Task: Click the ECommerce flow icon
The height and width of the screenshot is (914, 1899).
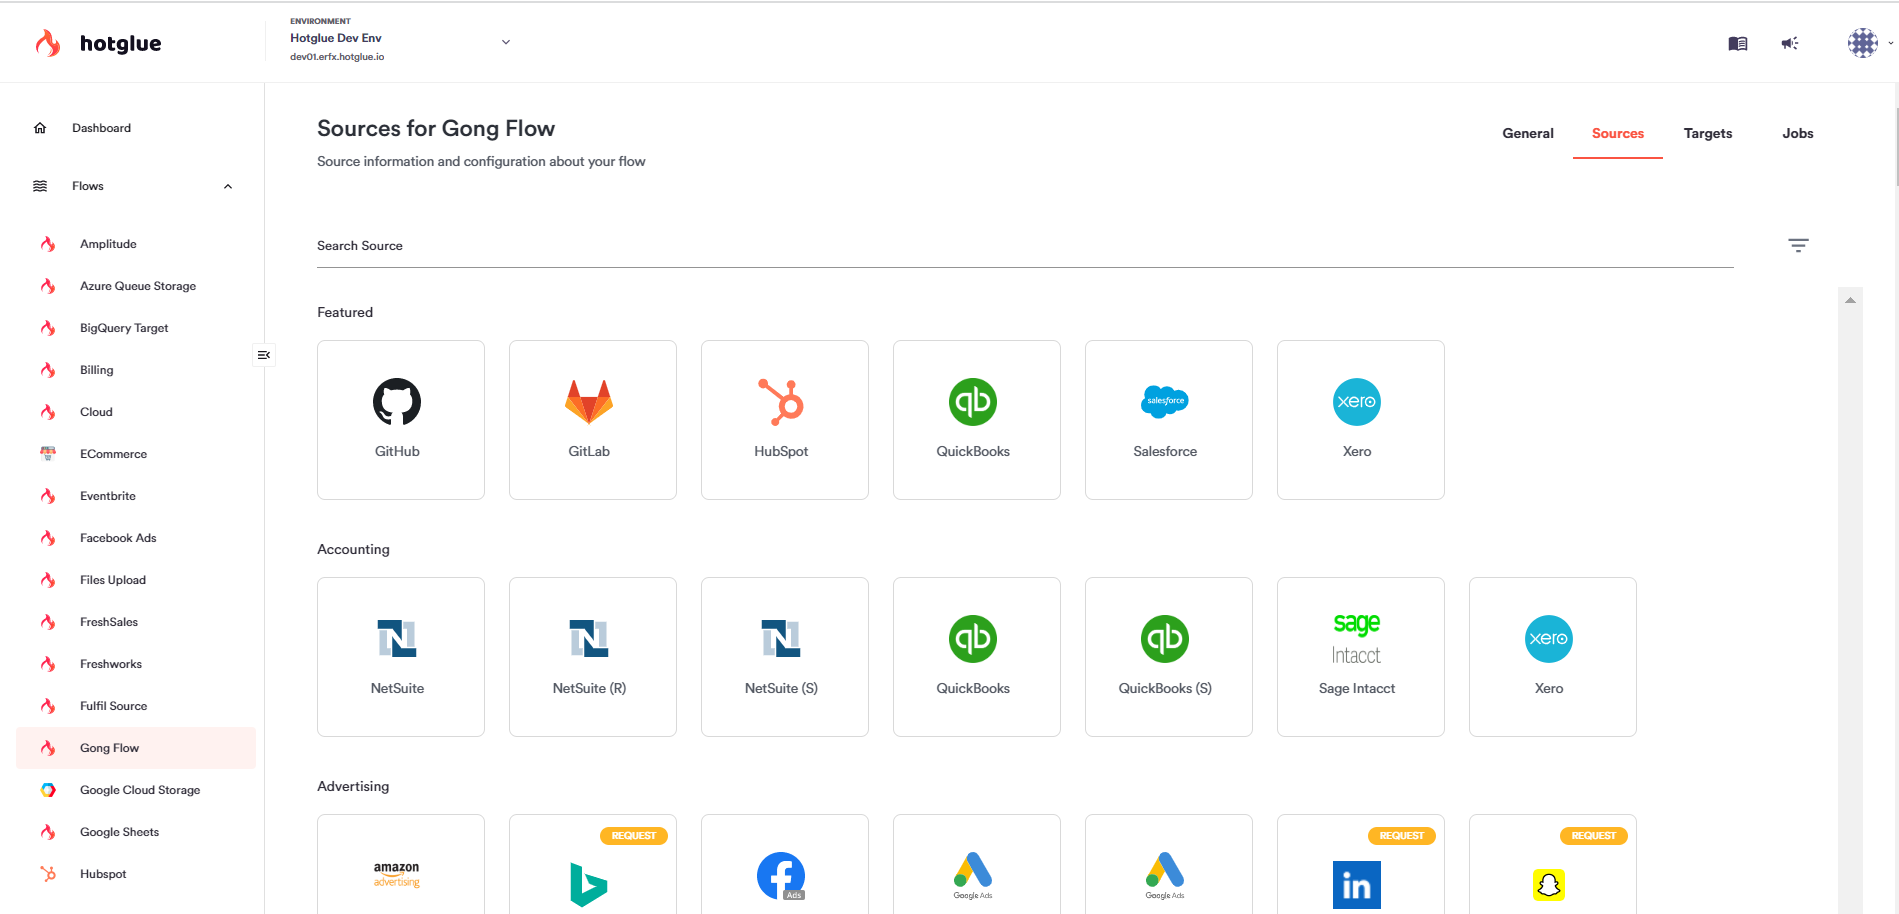Action: coord(48,454)
